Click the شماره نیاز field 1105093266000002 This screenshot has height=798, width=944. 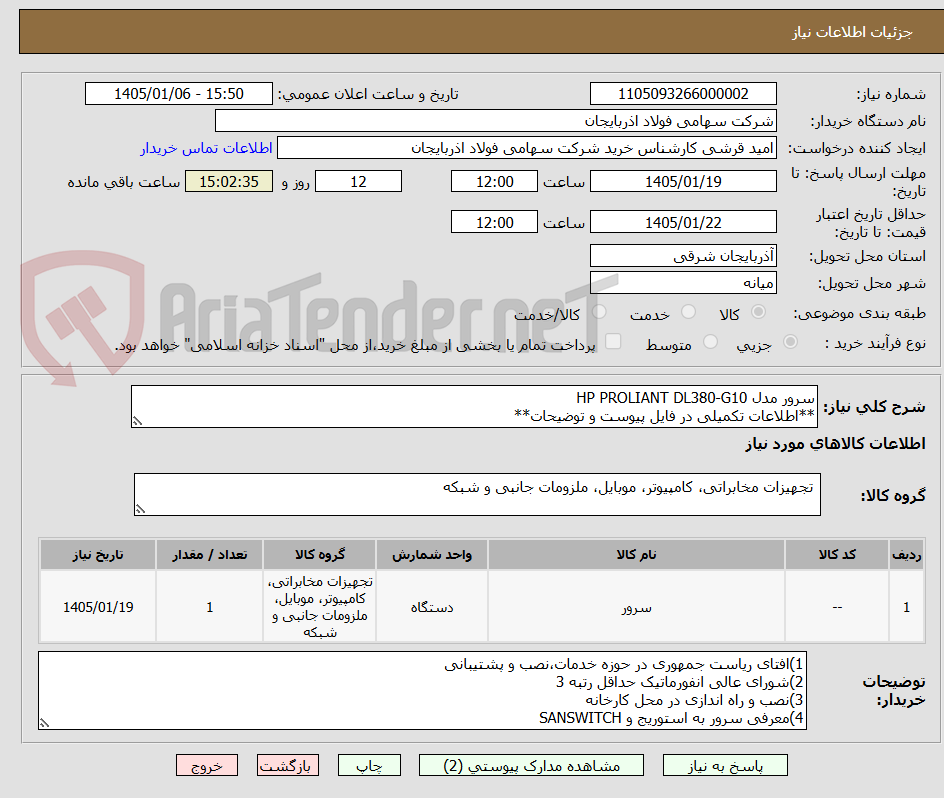(683, 94)
